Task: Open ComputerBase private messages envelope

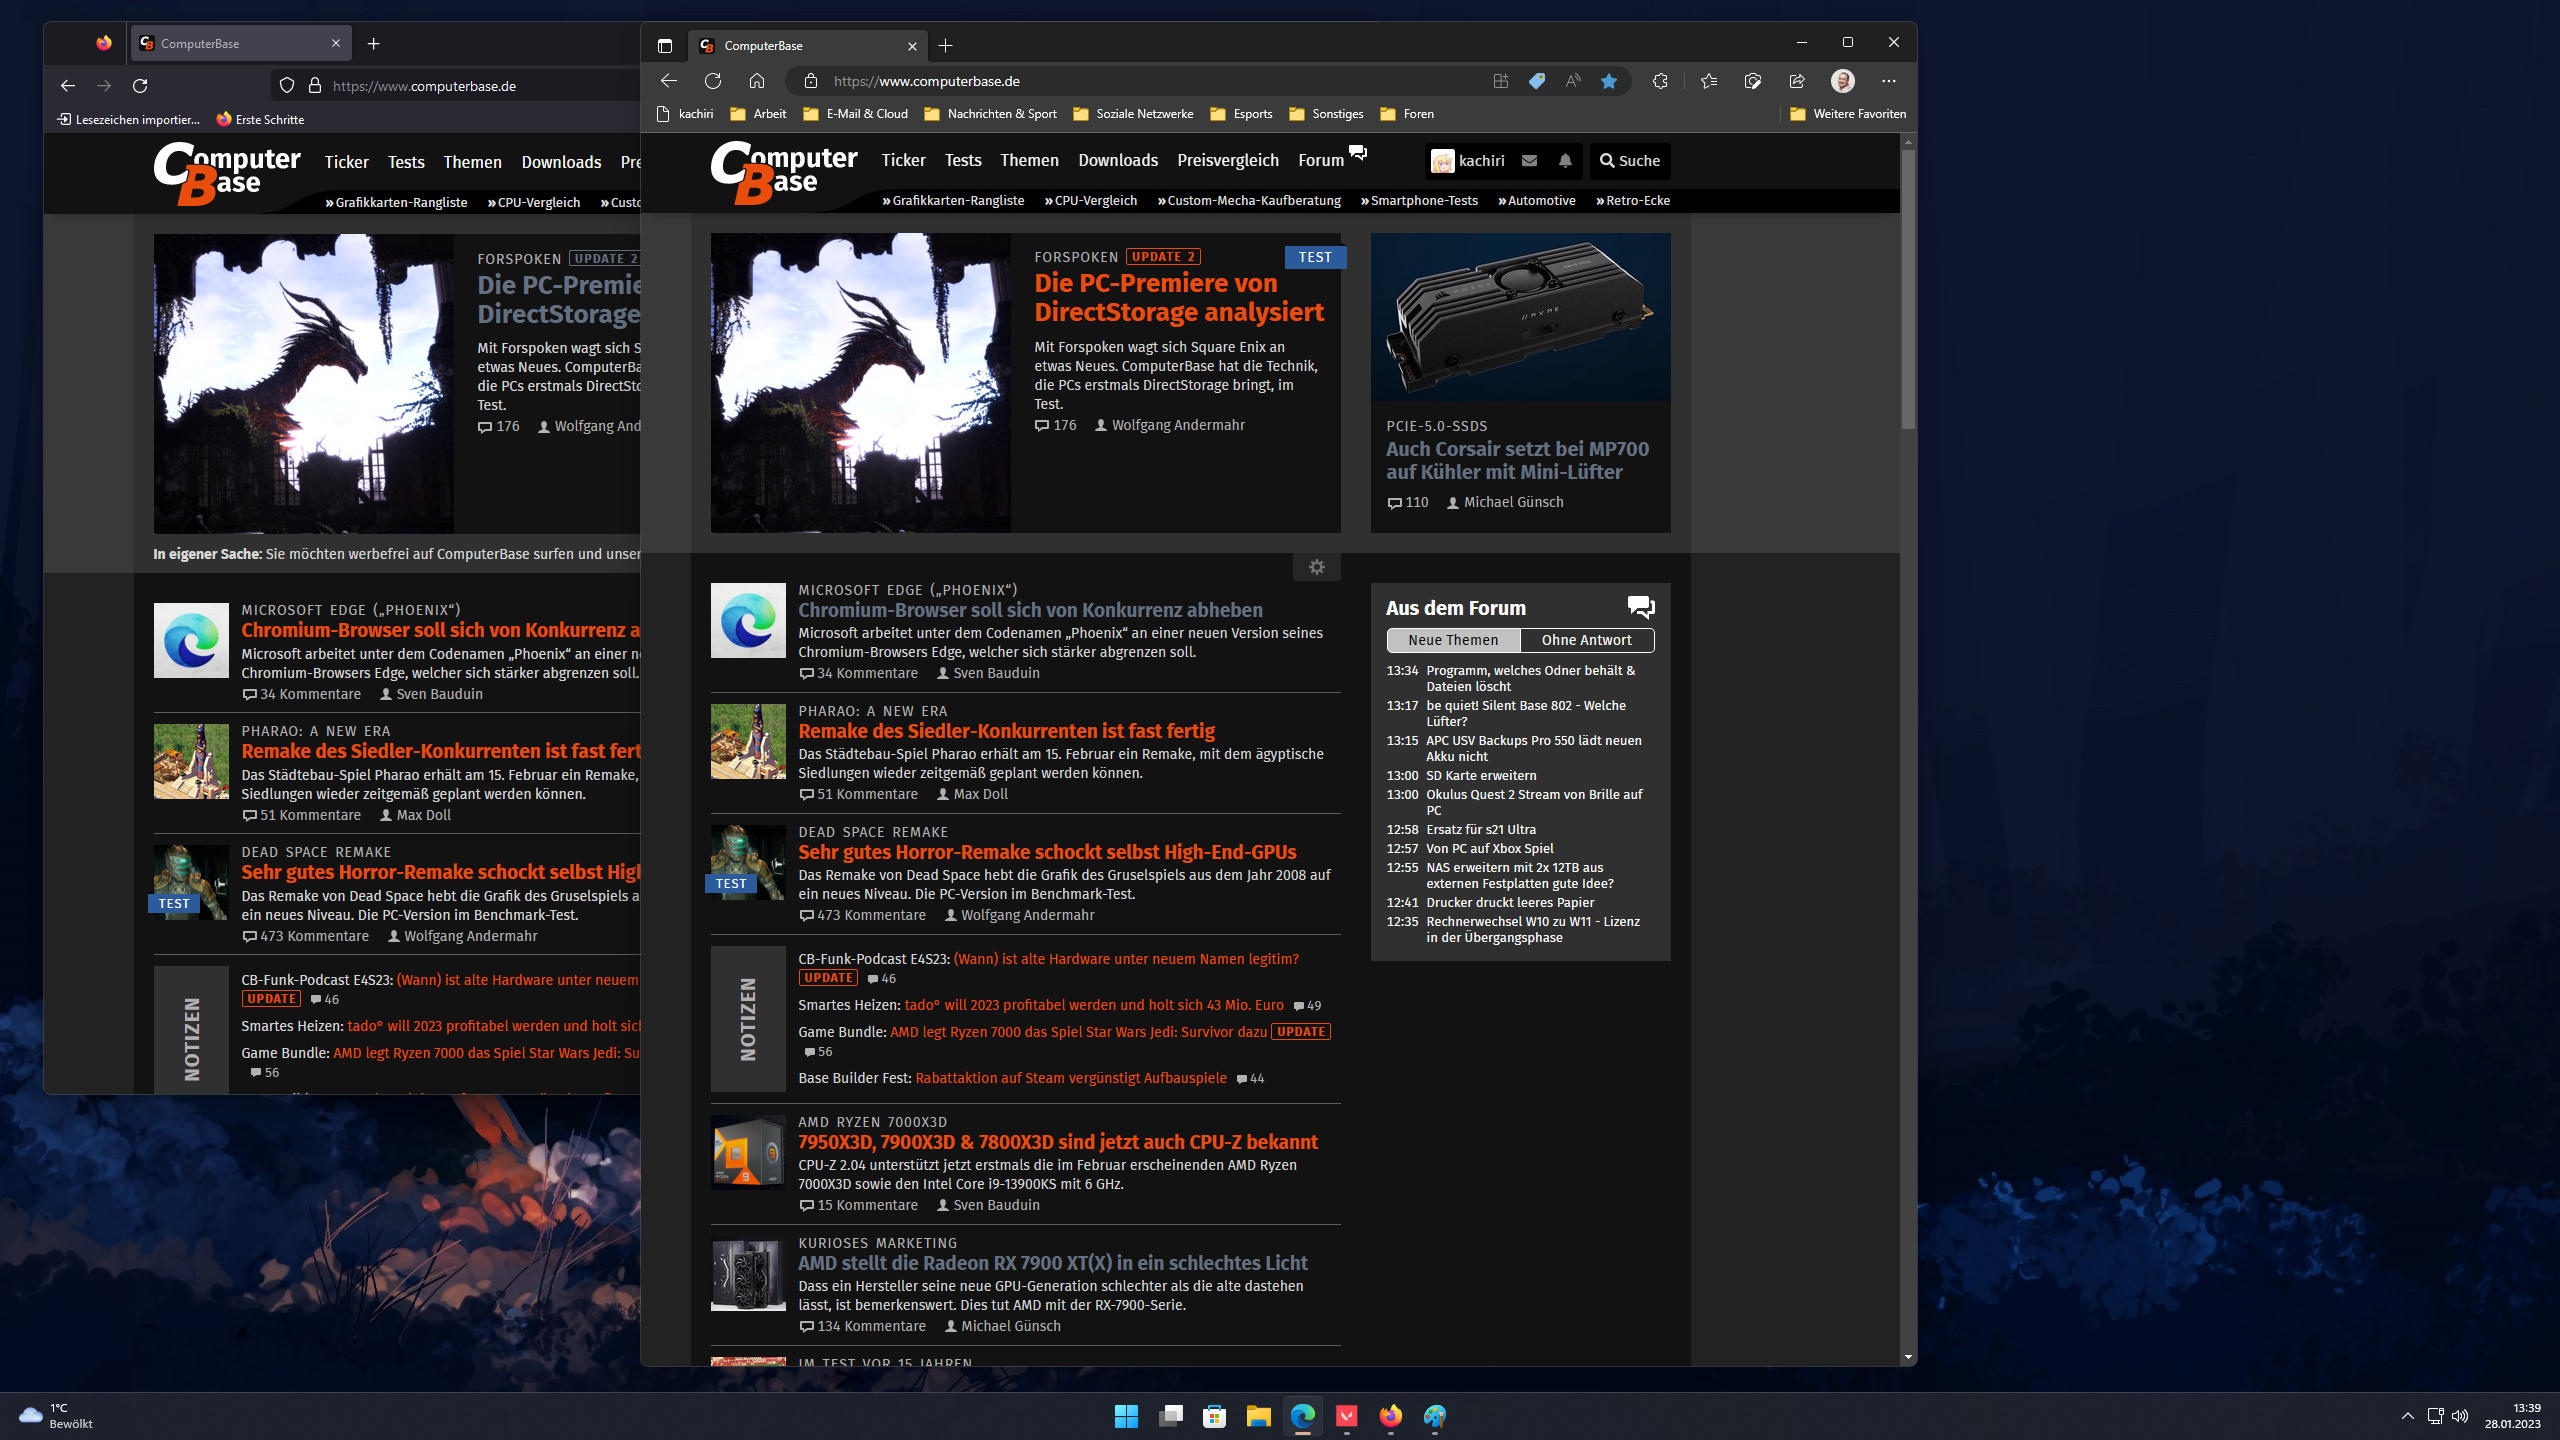Action: tap(1529, 161)
